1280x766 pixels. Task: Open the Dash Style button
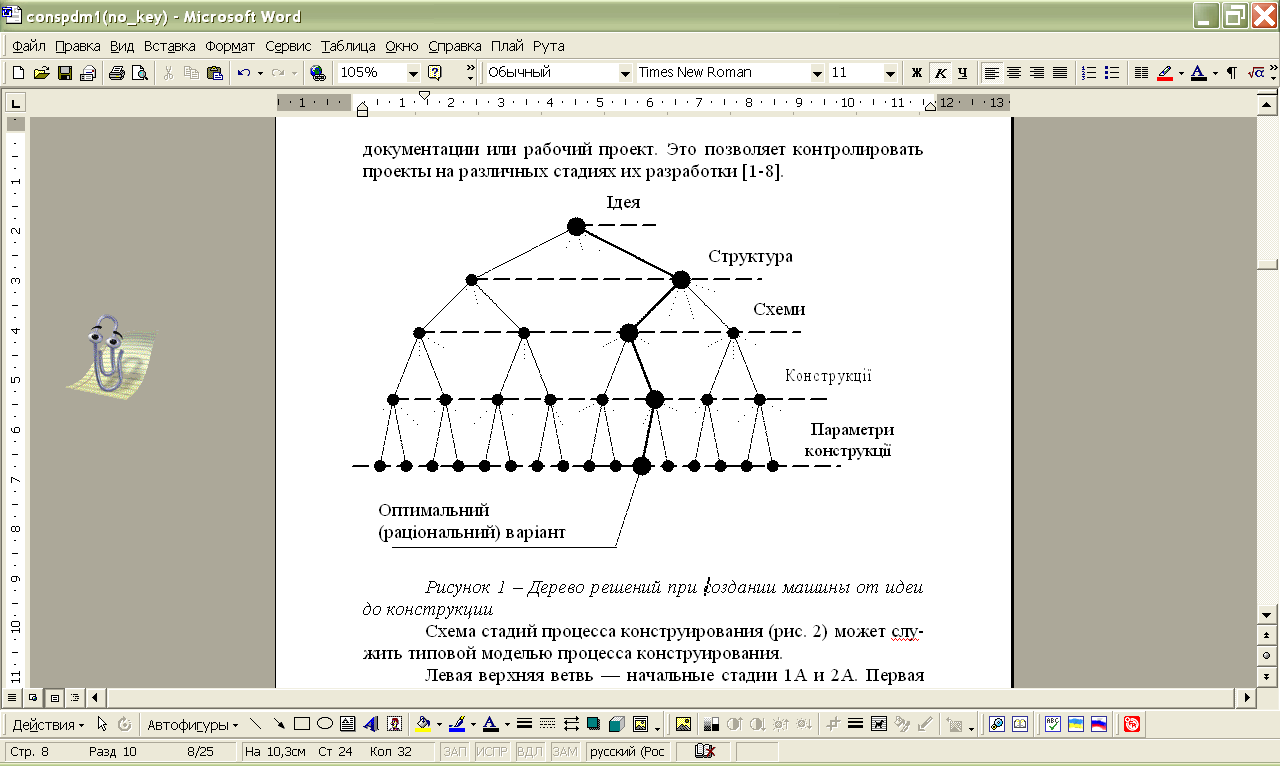point(547,724)
